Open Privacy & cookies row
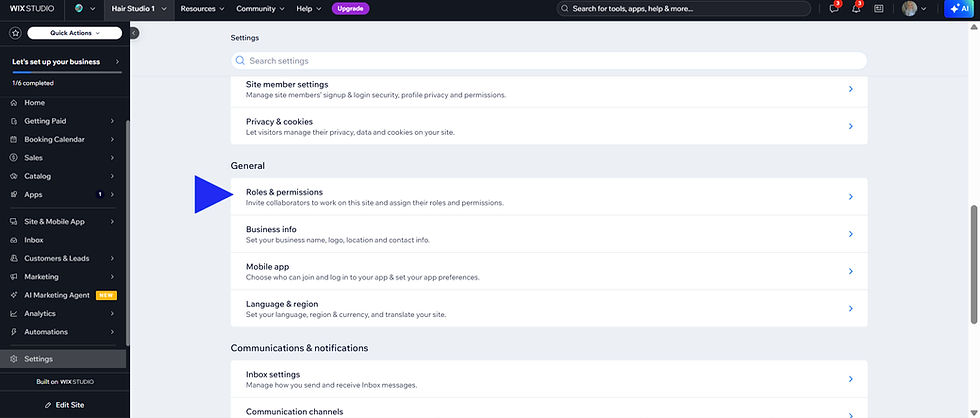980x418 pixels. (549, 126)
